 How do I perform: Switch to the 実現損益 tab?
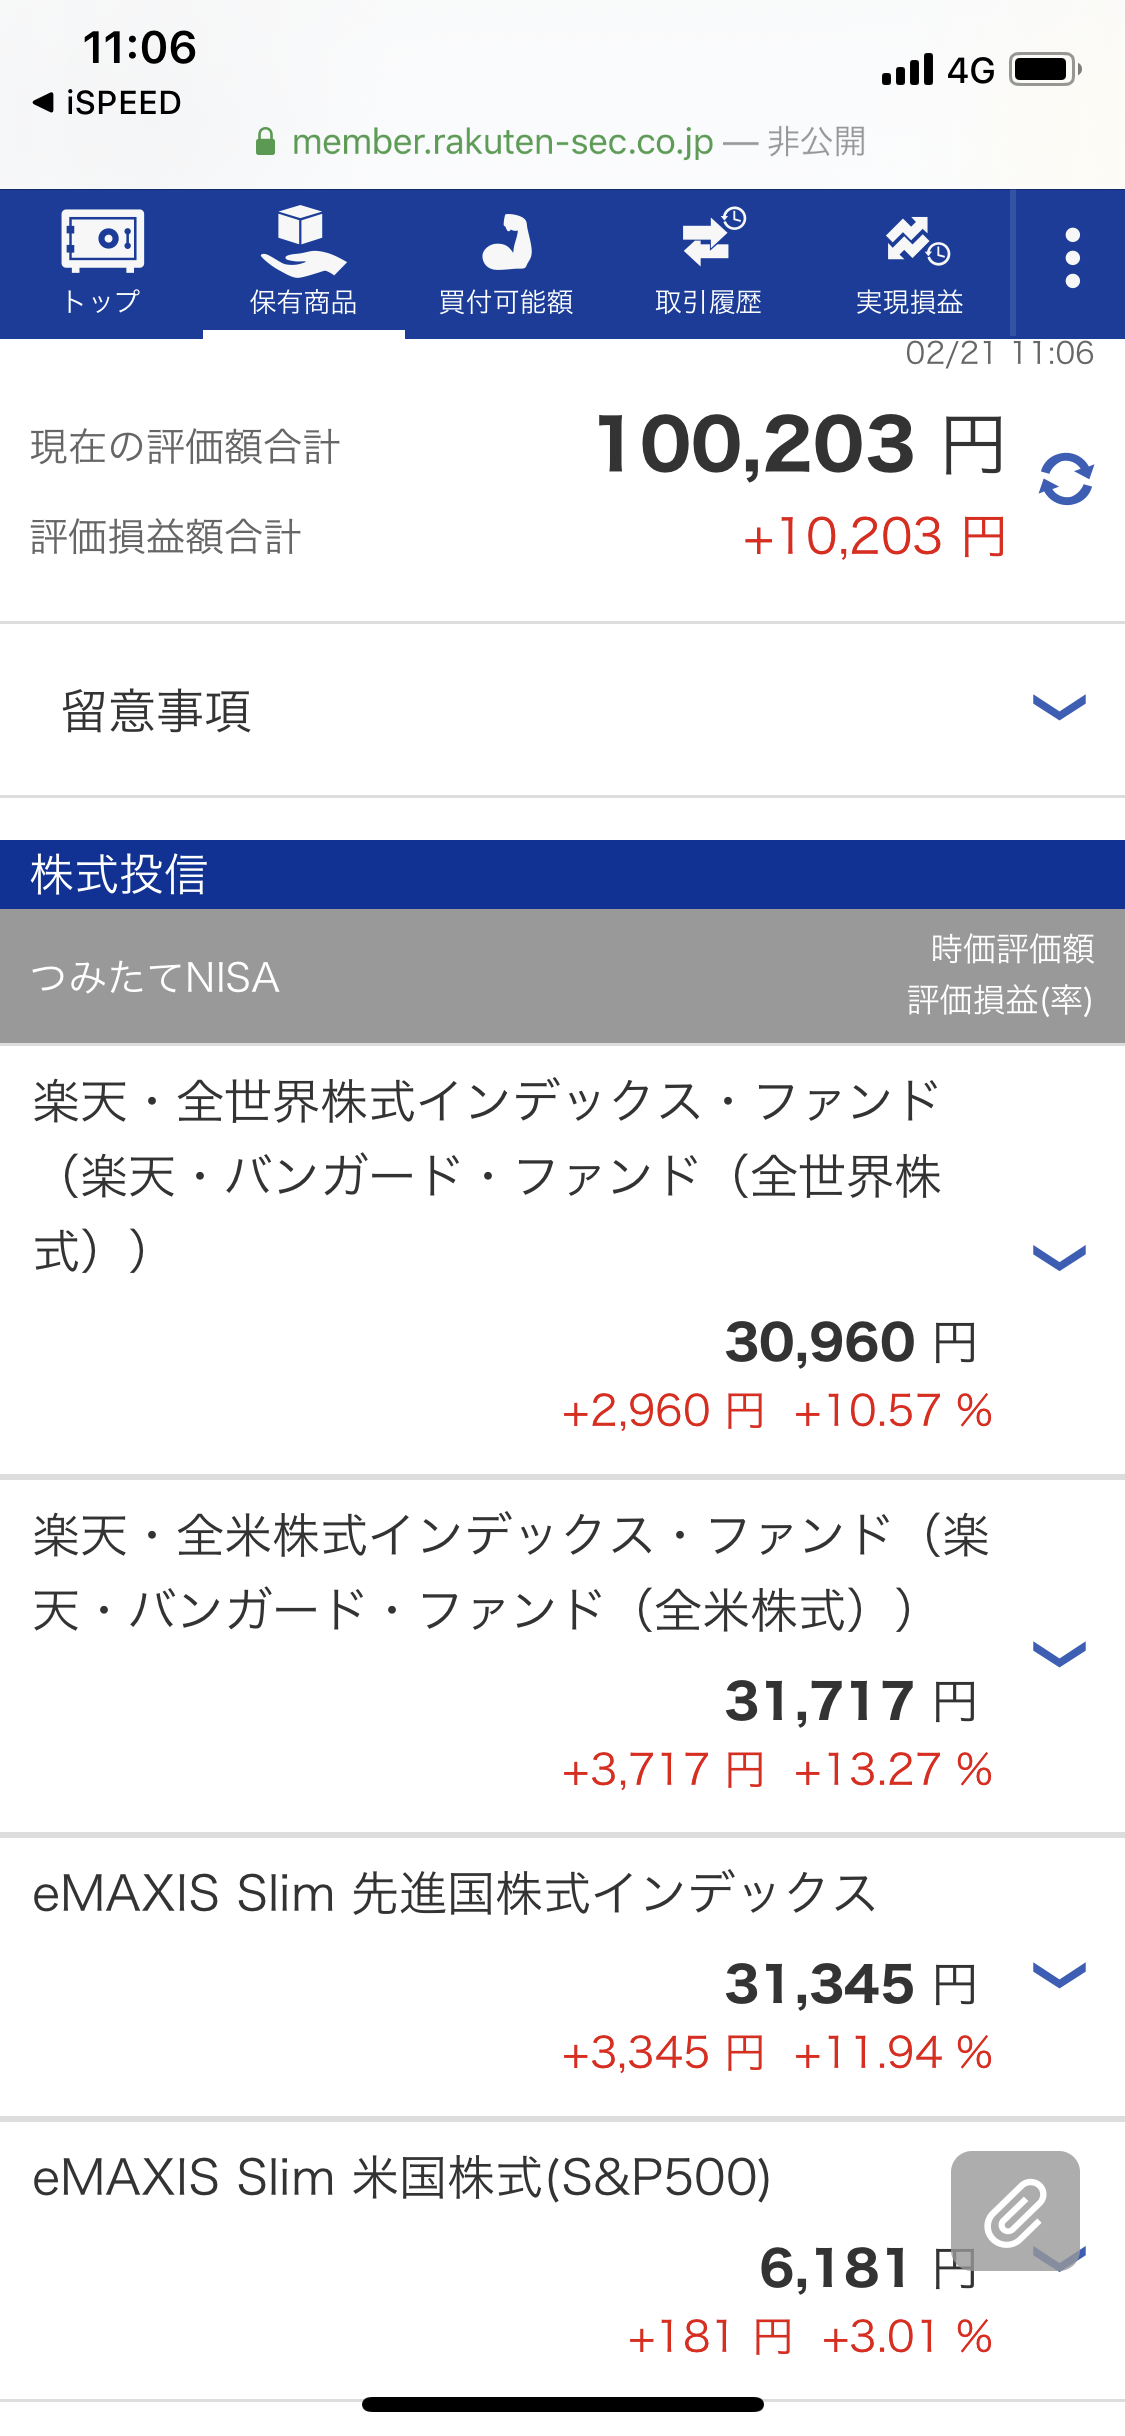pos(909,301)
